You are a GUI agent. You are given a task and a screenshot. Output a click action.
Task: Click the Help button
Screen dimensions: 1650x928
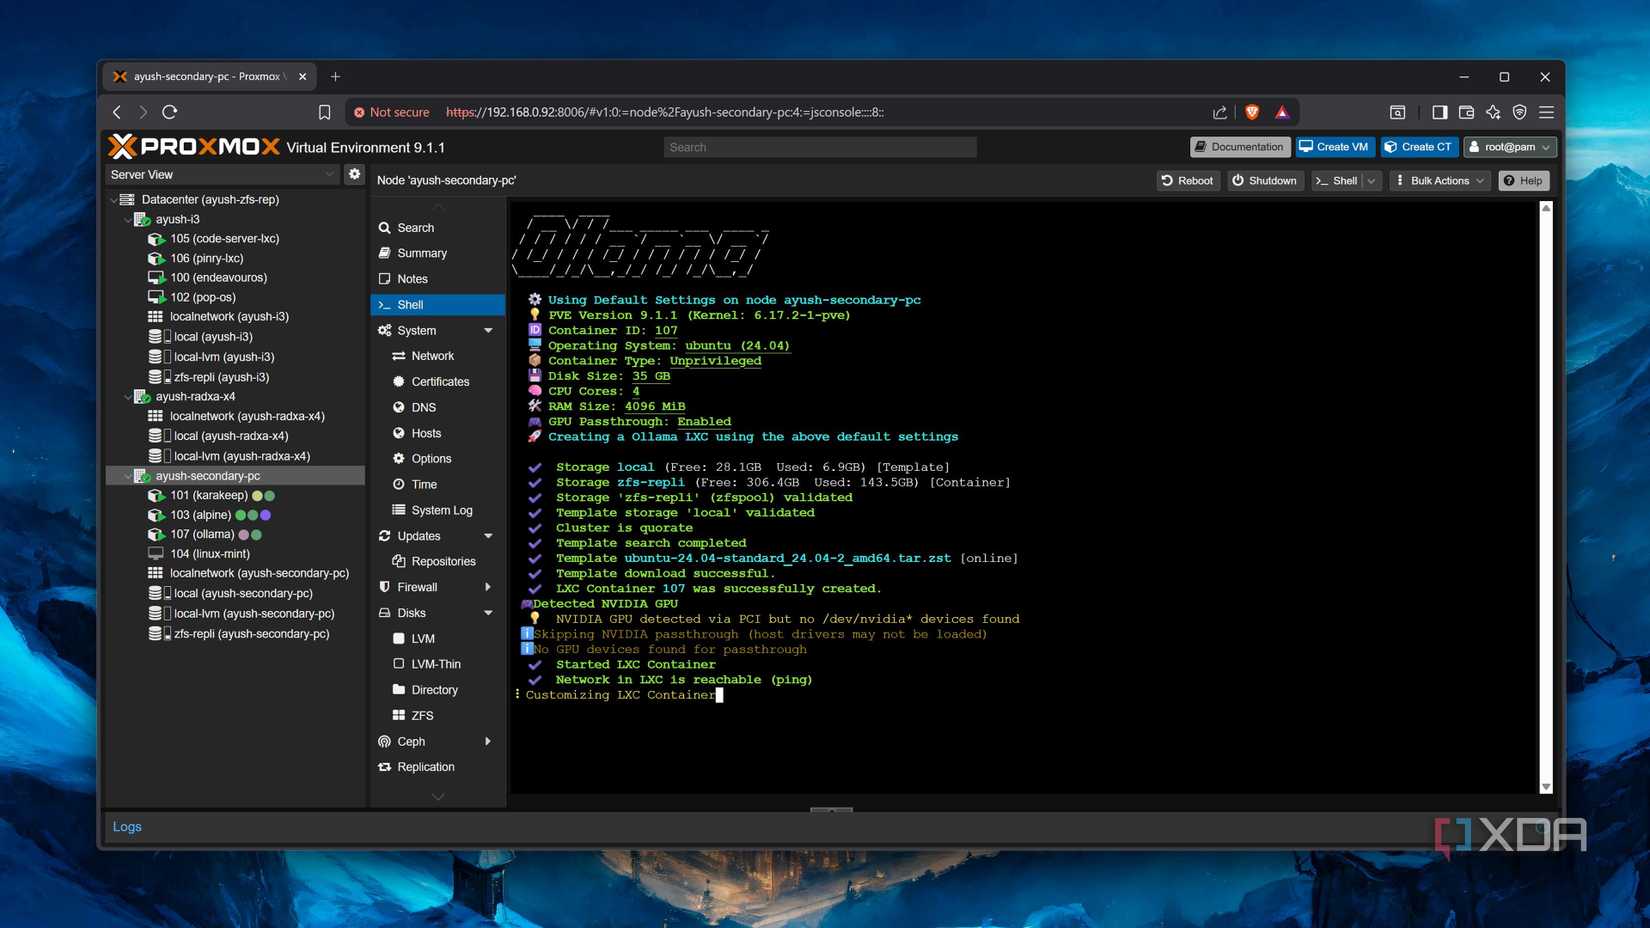coord(1523,180)
